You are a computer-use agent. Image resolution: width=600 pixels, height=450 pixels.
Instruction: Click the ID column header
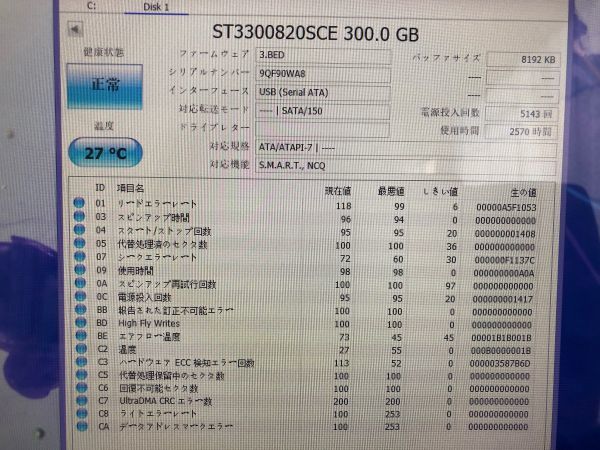point(100,188)
